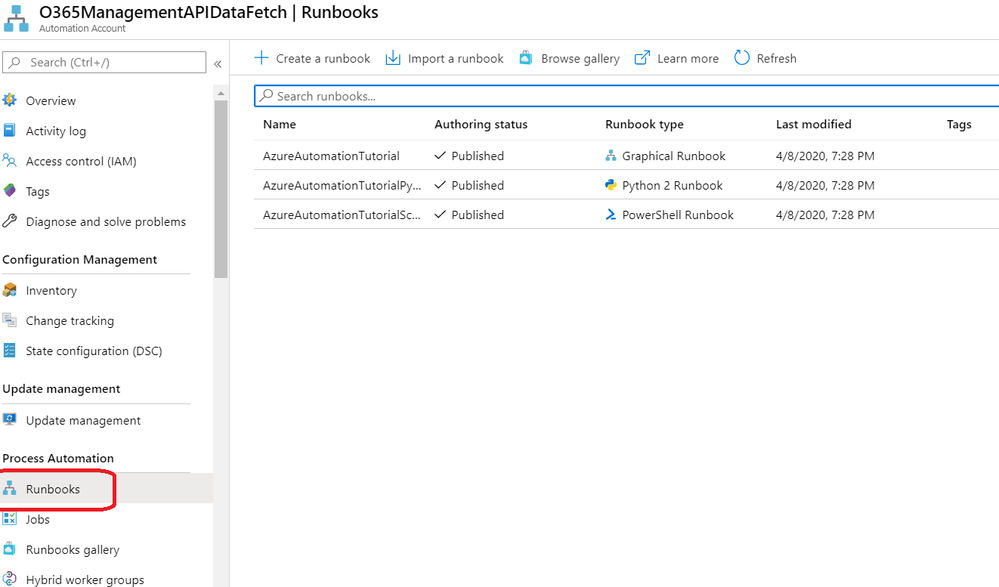Viewport: 999px width, 587px height.
Task: Open Runbooks gallery menu item
Action: (x=73, y=549)
